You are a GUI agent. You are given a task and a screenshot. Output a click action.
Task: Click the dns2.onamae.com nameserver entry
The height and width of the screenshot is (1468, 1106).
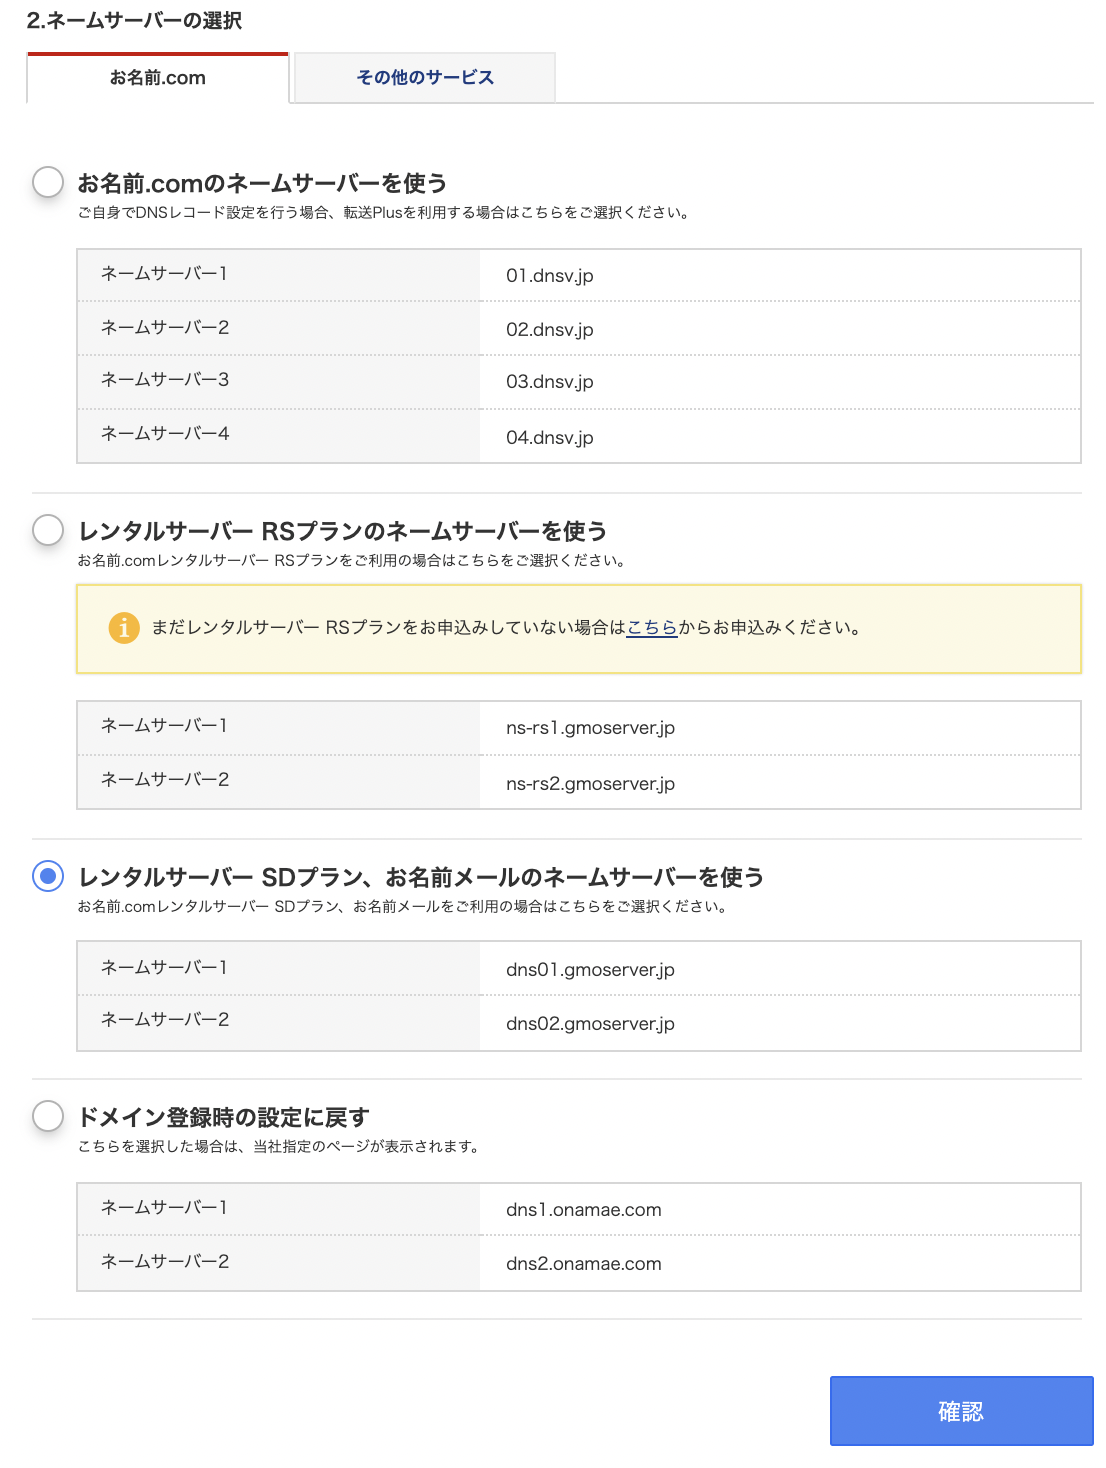click(583, 1263)
